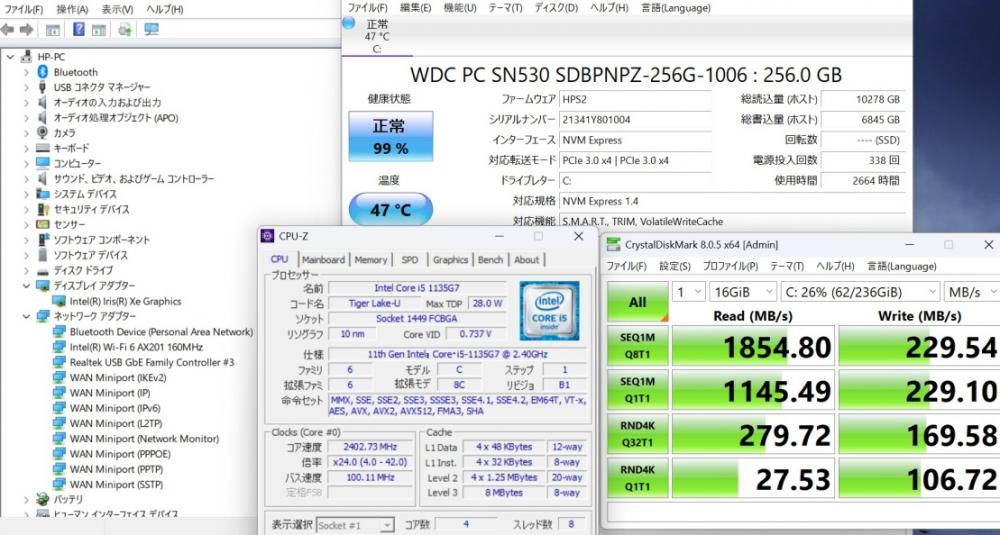Collapse the ネットワーク アダプター node
The height and width of the screenshot is (535, 1000).
point(26,316)
